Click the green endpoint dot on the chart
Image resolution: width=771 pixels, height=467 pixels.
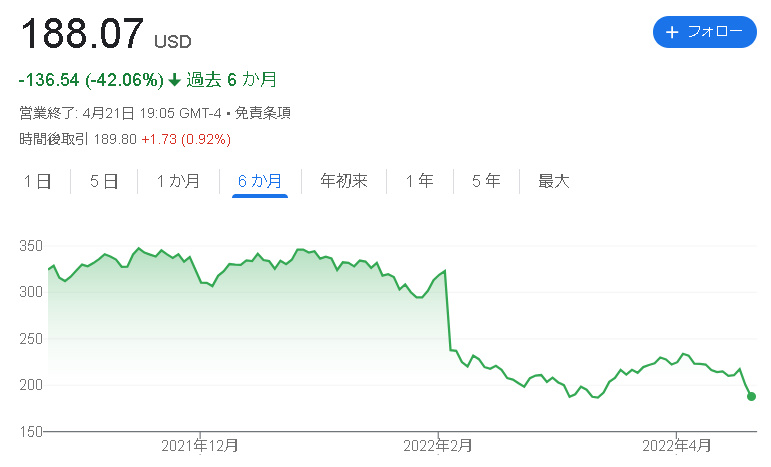pos(751,396)
